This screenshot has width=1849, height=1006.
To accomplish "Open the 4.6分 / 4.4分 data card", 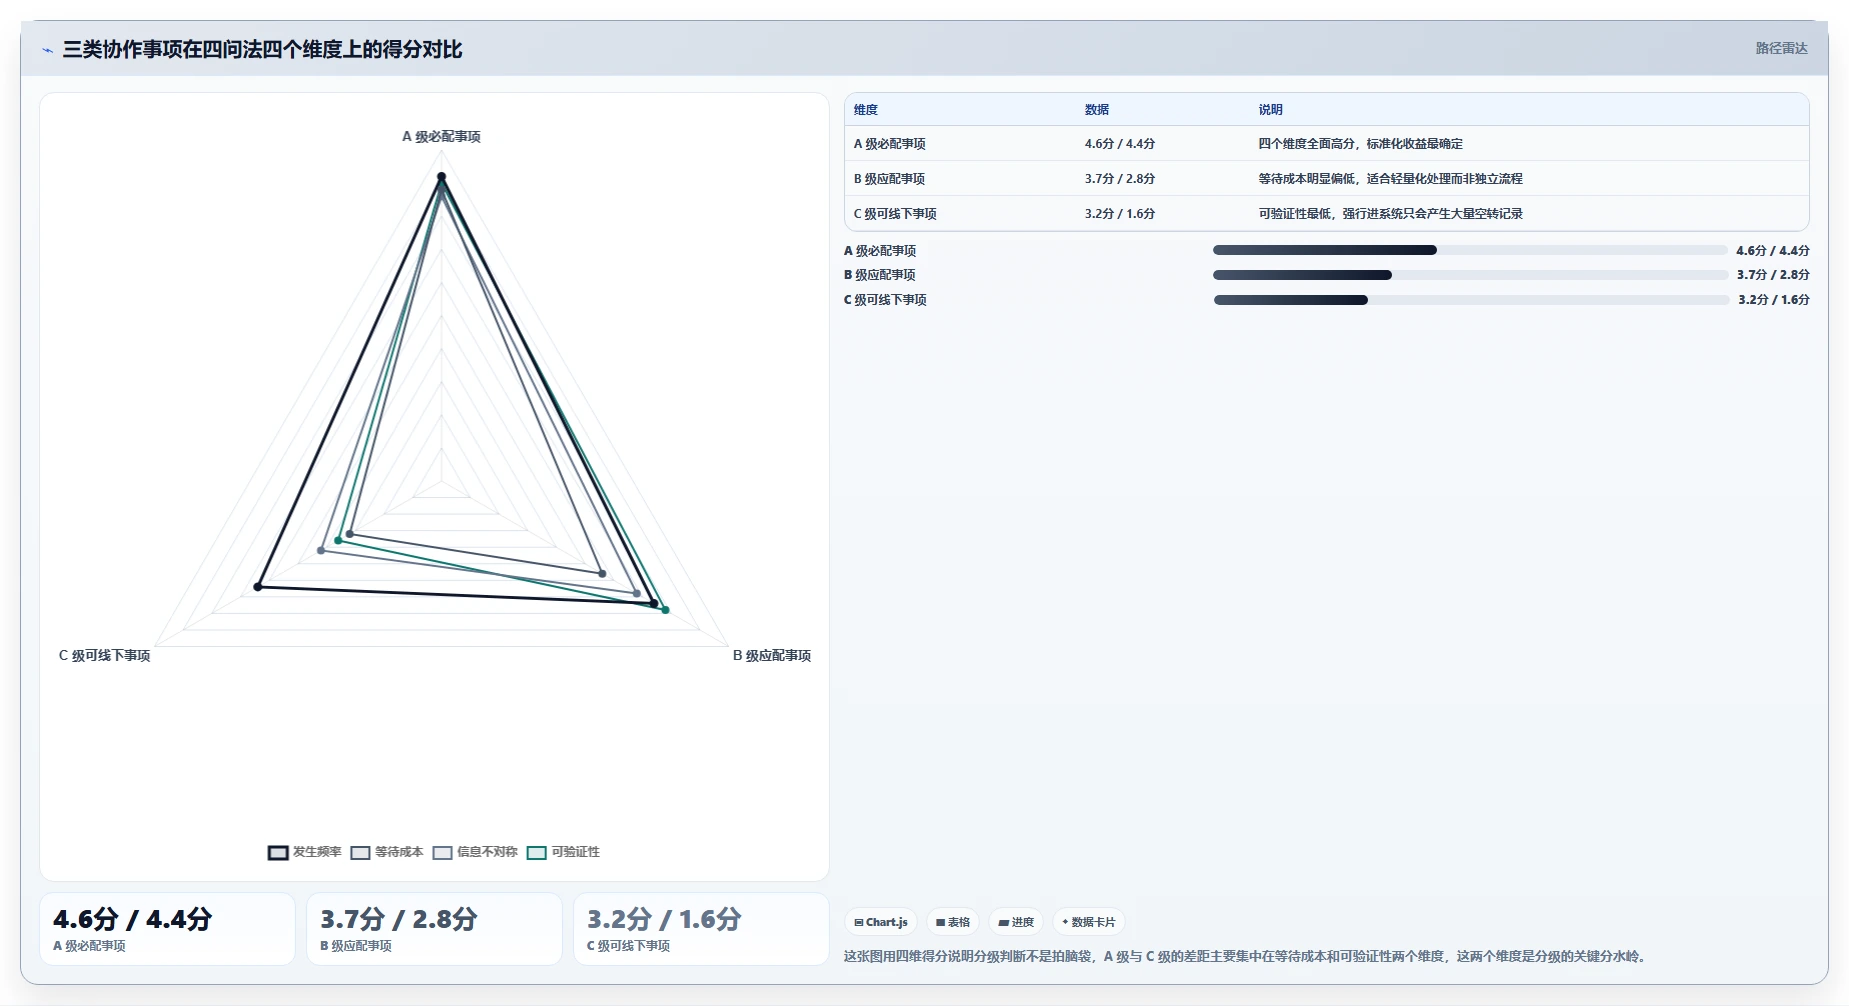I will click(167, 929).
